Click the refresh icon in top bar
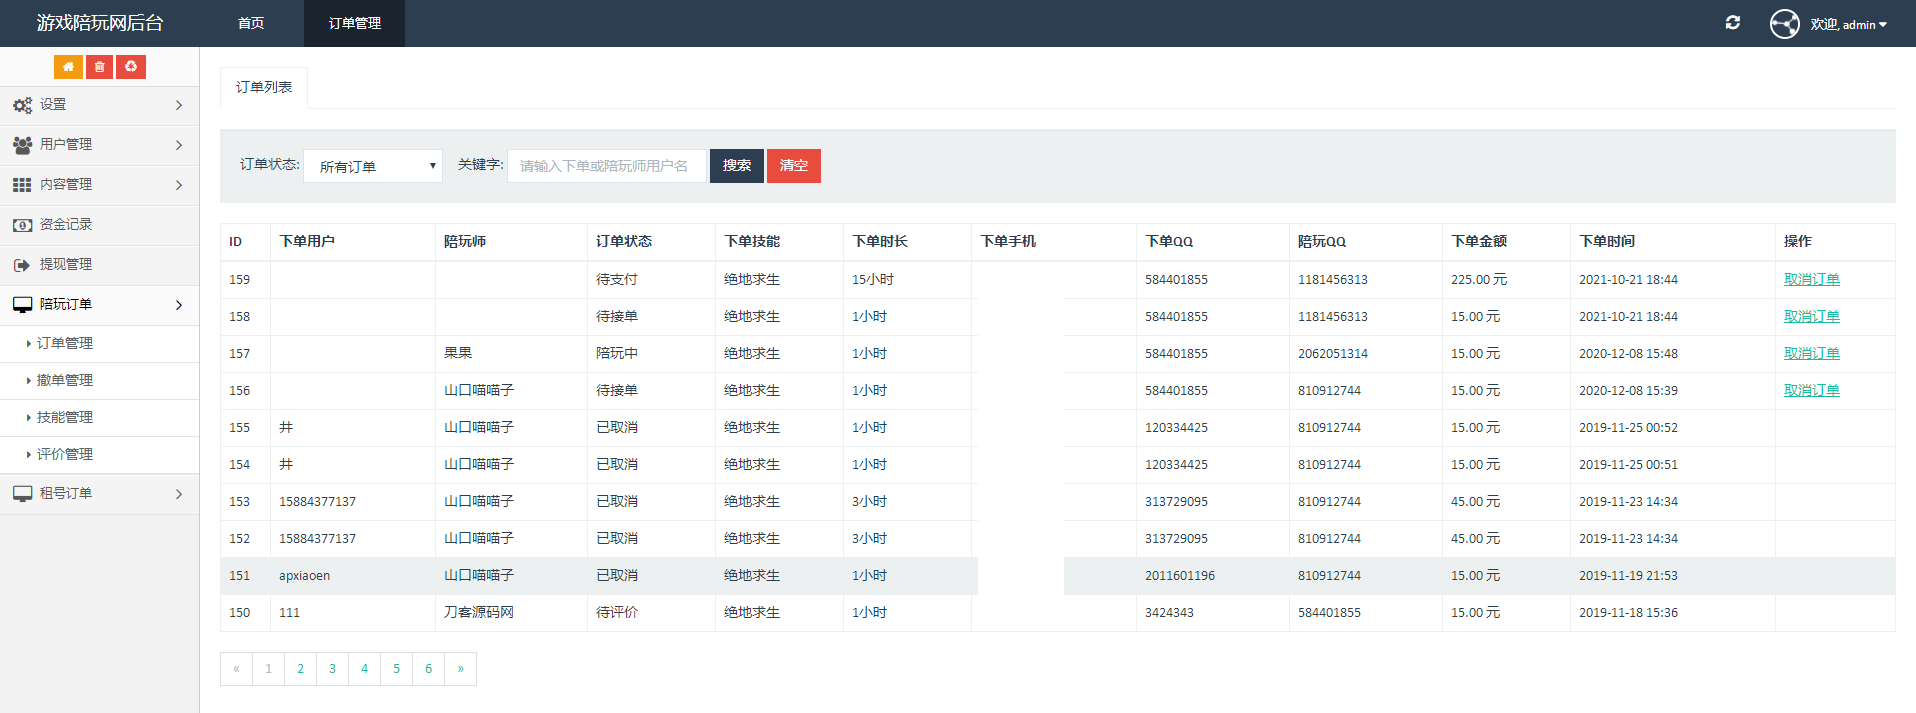 (1733, 23)
